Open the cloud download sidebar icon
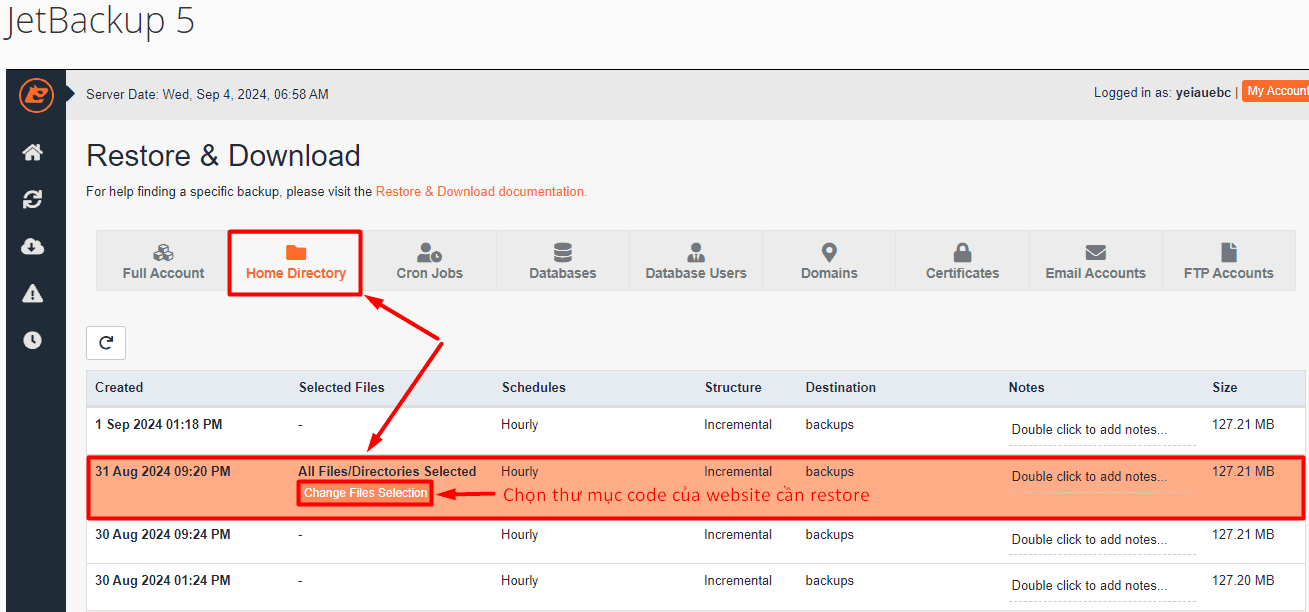The width and height of the screenshot is (1309, 612). tap(31, 246)
